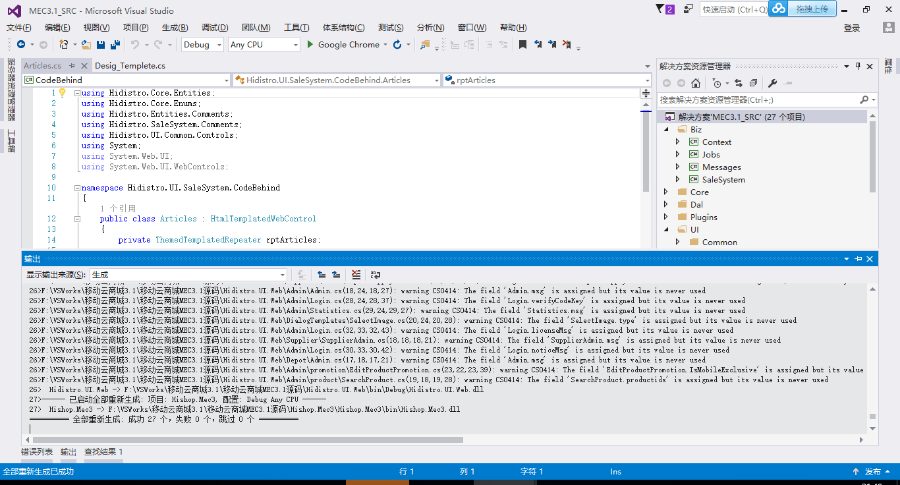Image resolution: width=900 pixels, height=485 pixels.
Task: Click the browser Refresh icon in toolbar
Action: (397, 44)
